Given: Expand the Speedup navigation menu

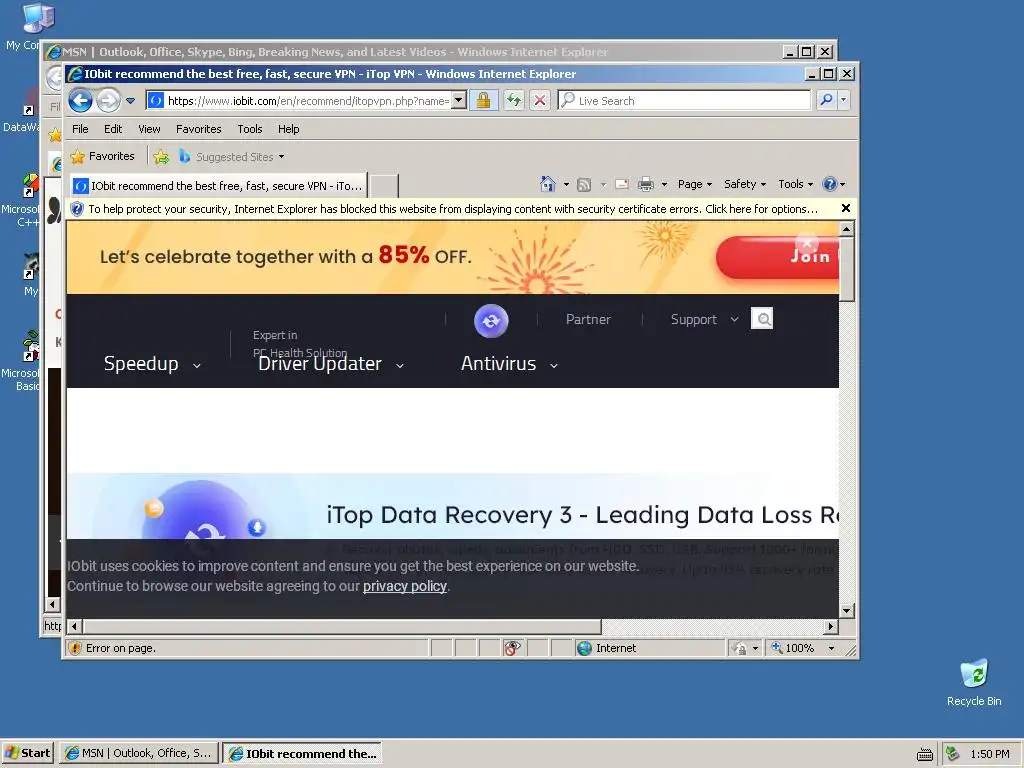Looking at the screenshot, I should (152, 364).
